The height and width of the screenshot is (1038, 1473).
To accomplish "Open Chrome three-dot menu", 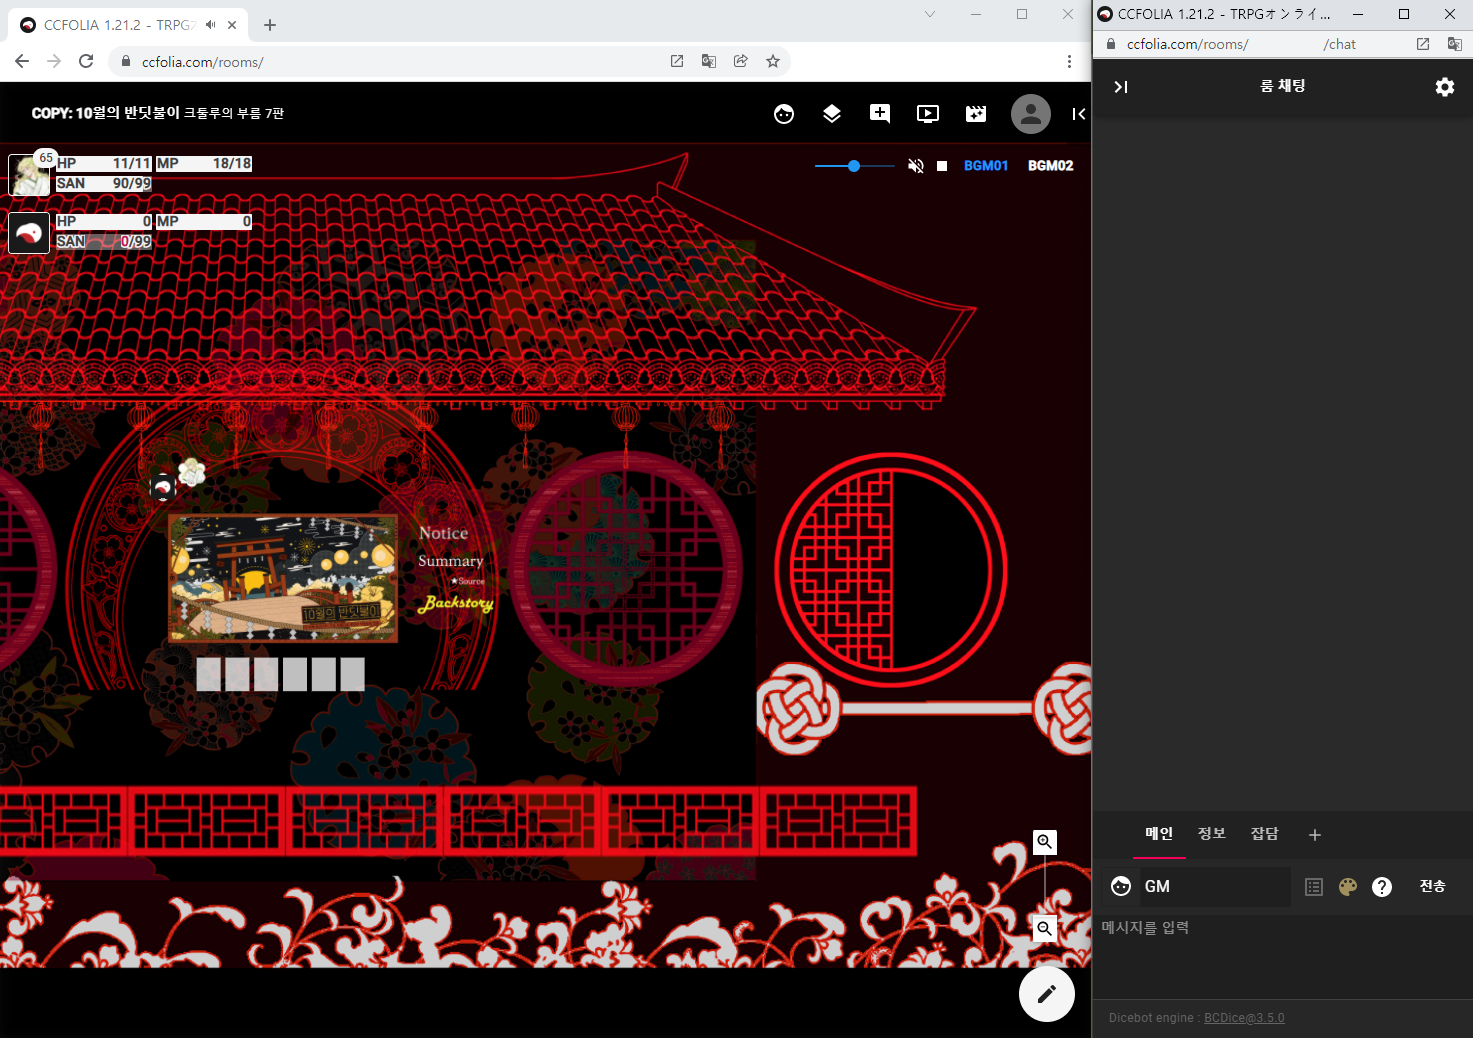I will tap(1069, 61).
